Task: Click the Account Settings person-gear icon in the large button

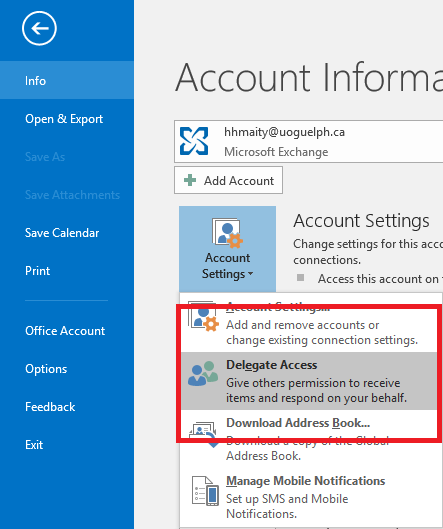Action: click(227, 233)
